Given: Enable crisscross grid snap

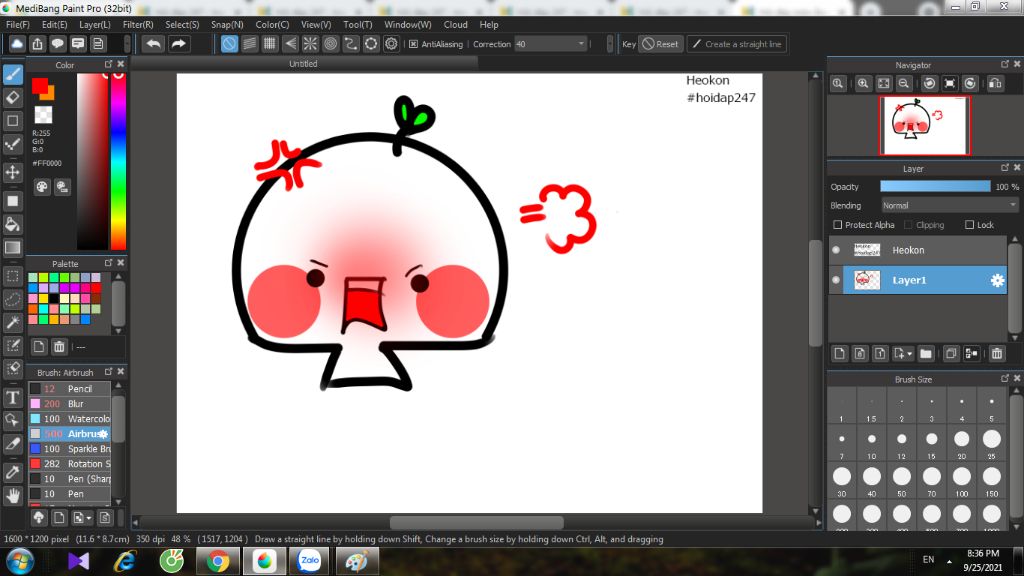Looking at the screenshot, I should [x=270, y=44].
